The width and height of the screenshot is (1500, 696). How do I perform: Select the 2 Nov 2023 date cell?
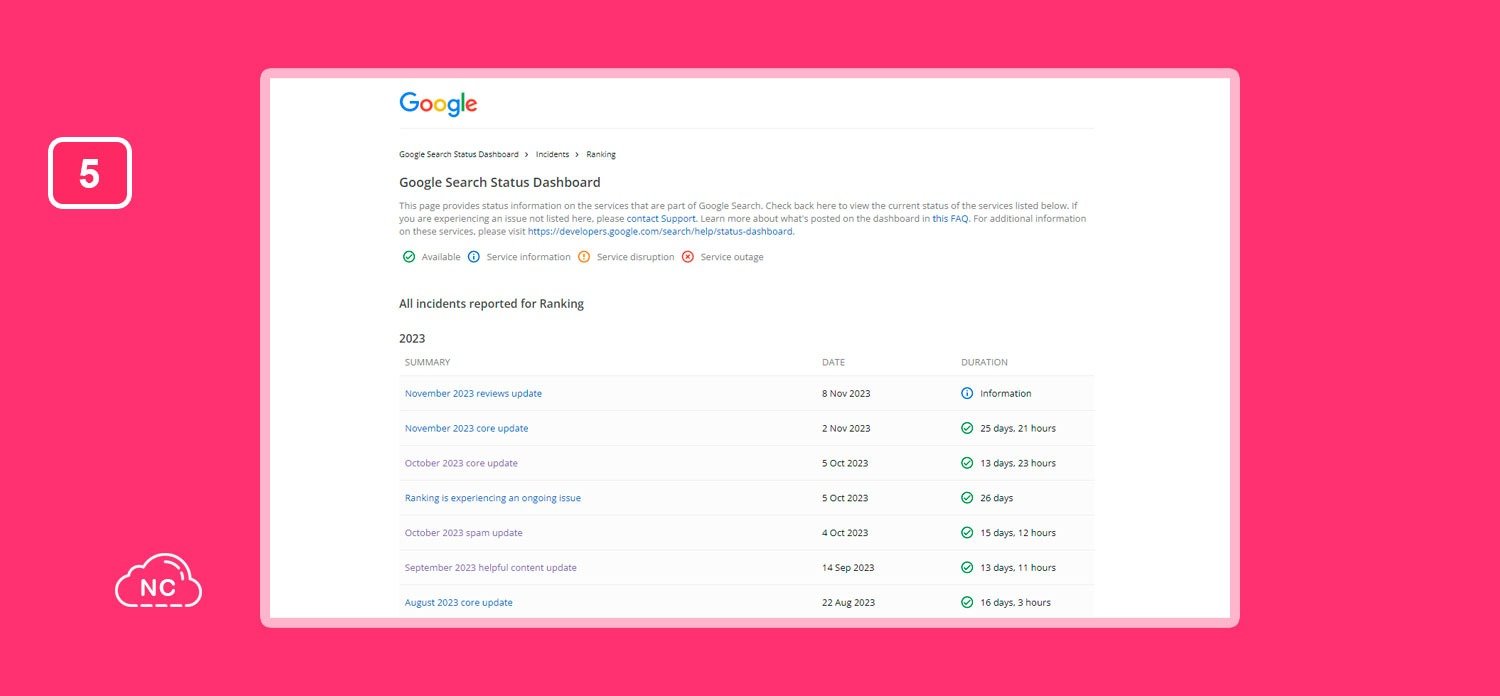[x=846, y=429]
